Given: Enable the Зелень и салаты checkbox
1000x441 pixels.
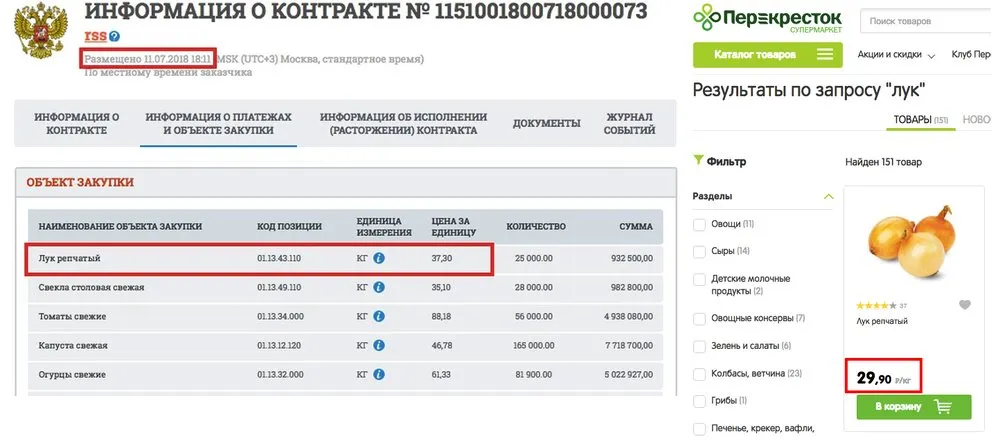Looking at the screenshot, I should pyautogui.click(x=700, y=347).
